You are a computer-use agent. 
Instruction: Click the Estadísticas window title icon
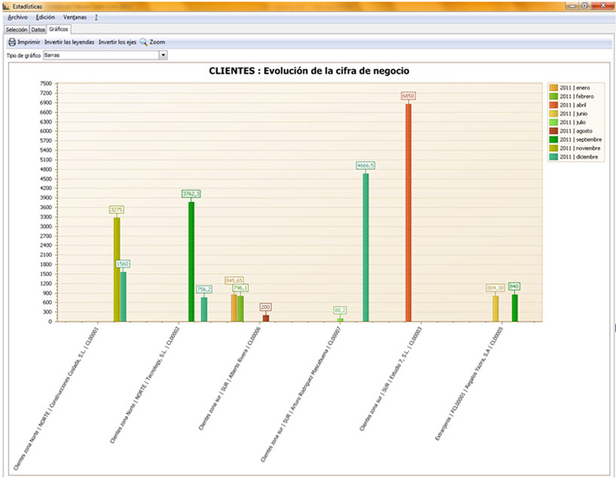tap(6, 7)
